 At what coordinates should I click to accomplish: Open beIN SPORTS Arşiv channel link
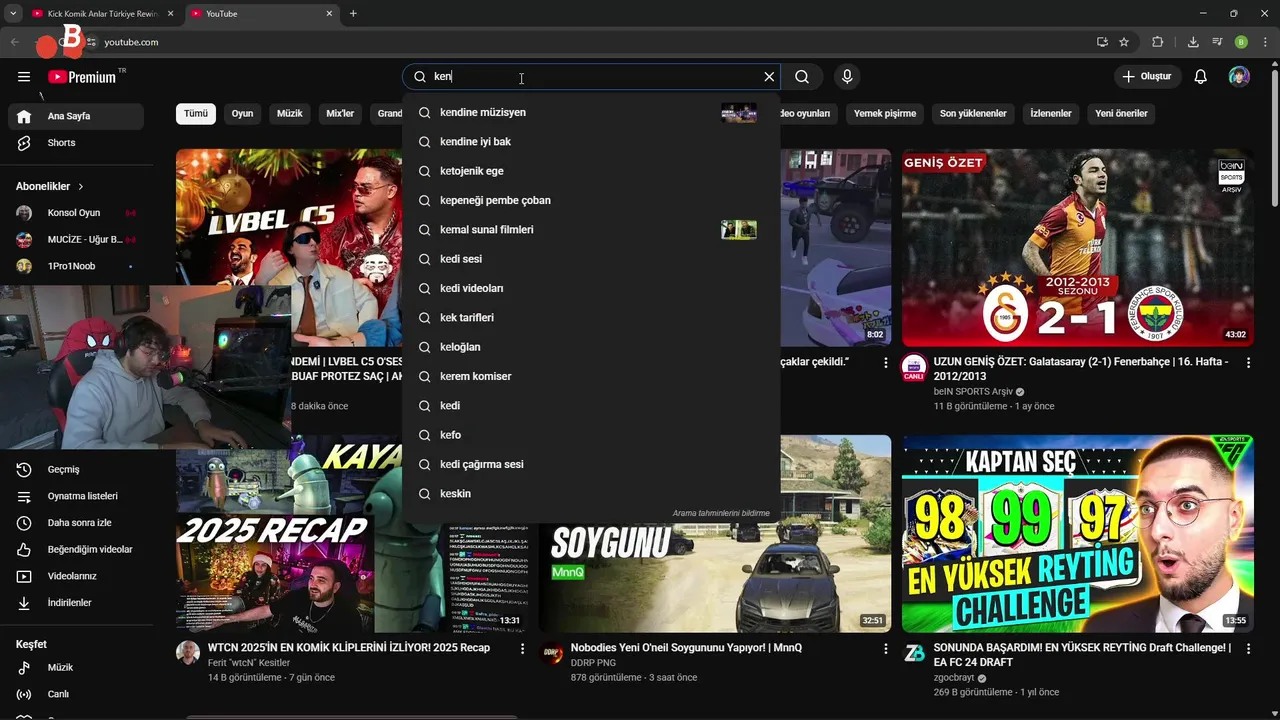tap(973, 392)
